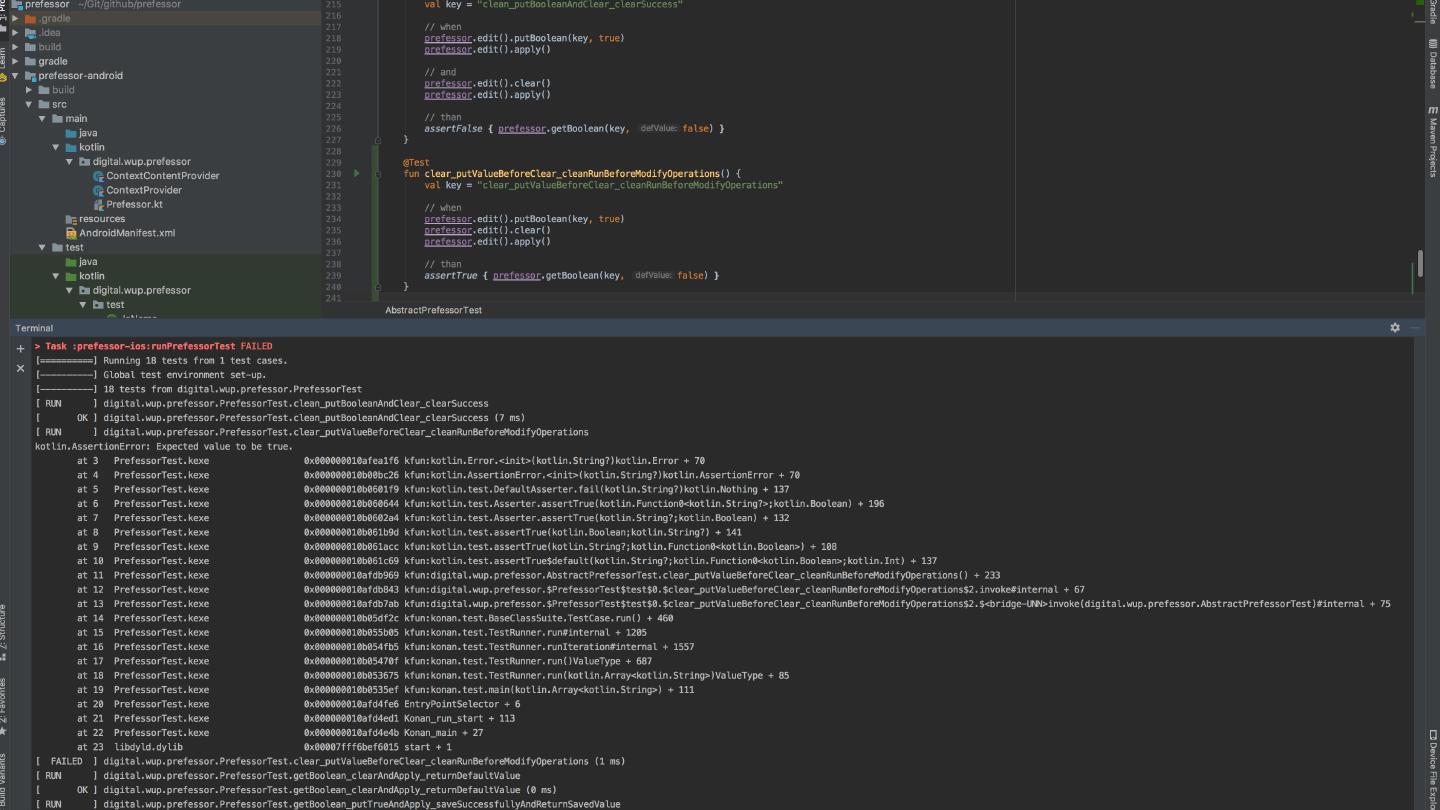Select the resources folder
The image size is (1440, 810).
tap(101, 219)
